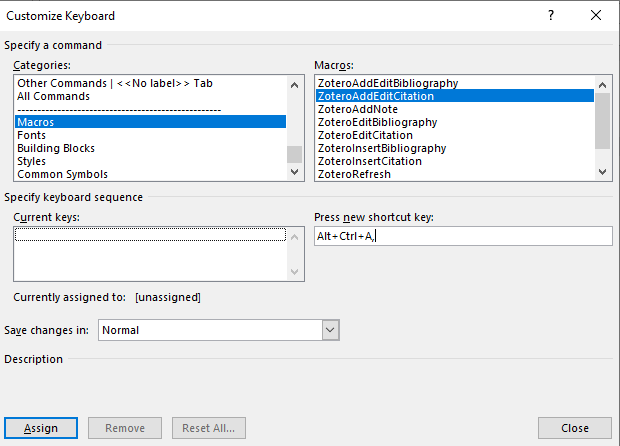
Task: Select Other Commands | <<No label>> Tab category
Action: tap(150, 83)
